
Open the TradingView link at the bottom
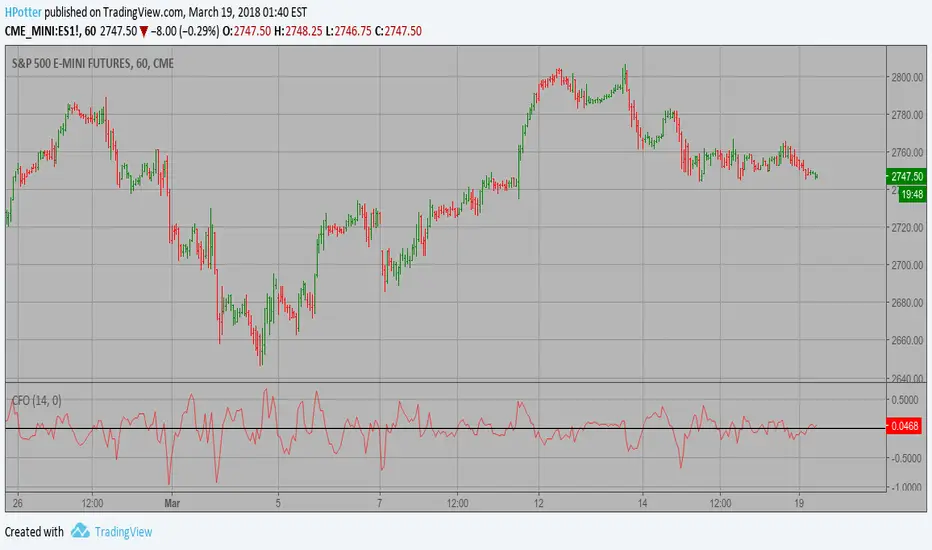(x=123, y=532)
